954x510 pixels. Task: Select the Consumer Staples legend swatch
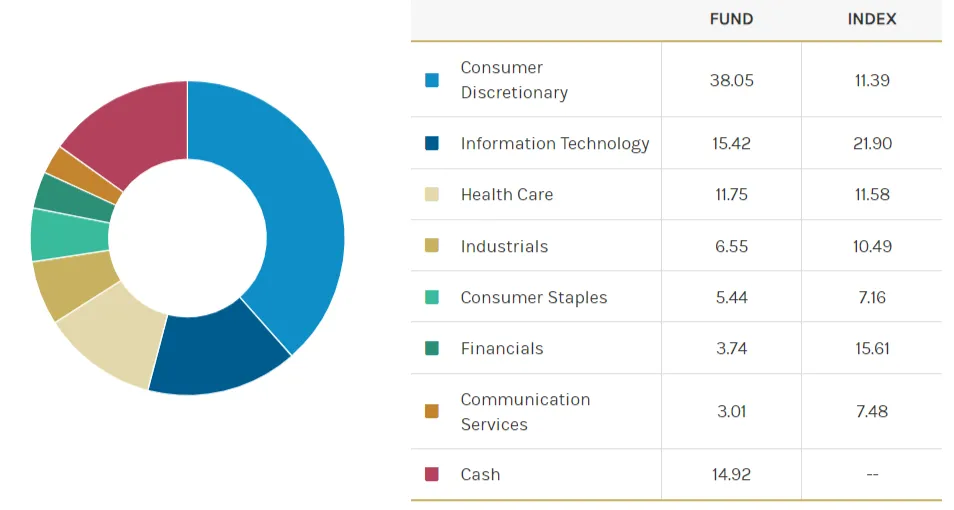(432, 298)
